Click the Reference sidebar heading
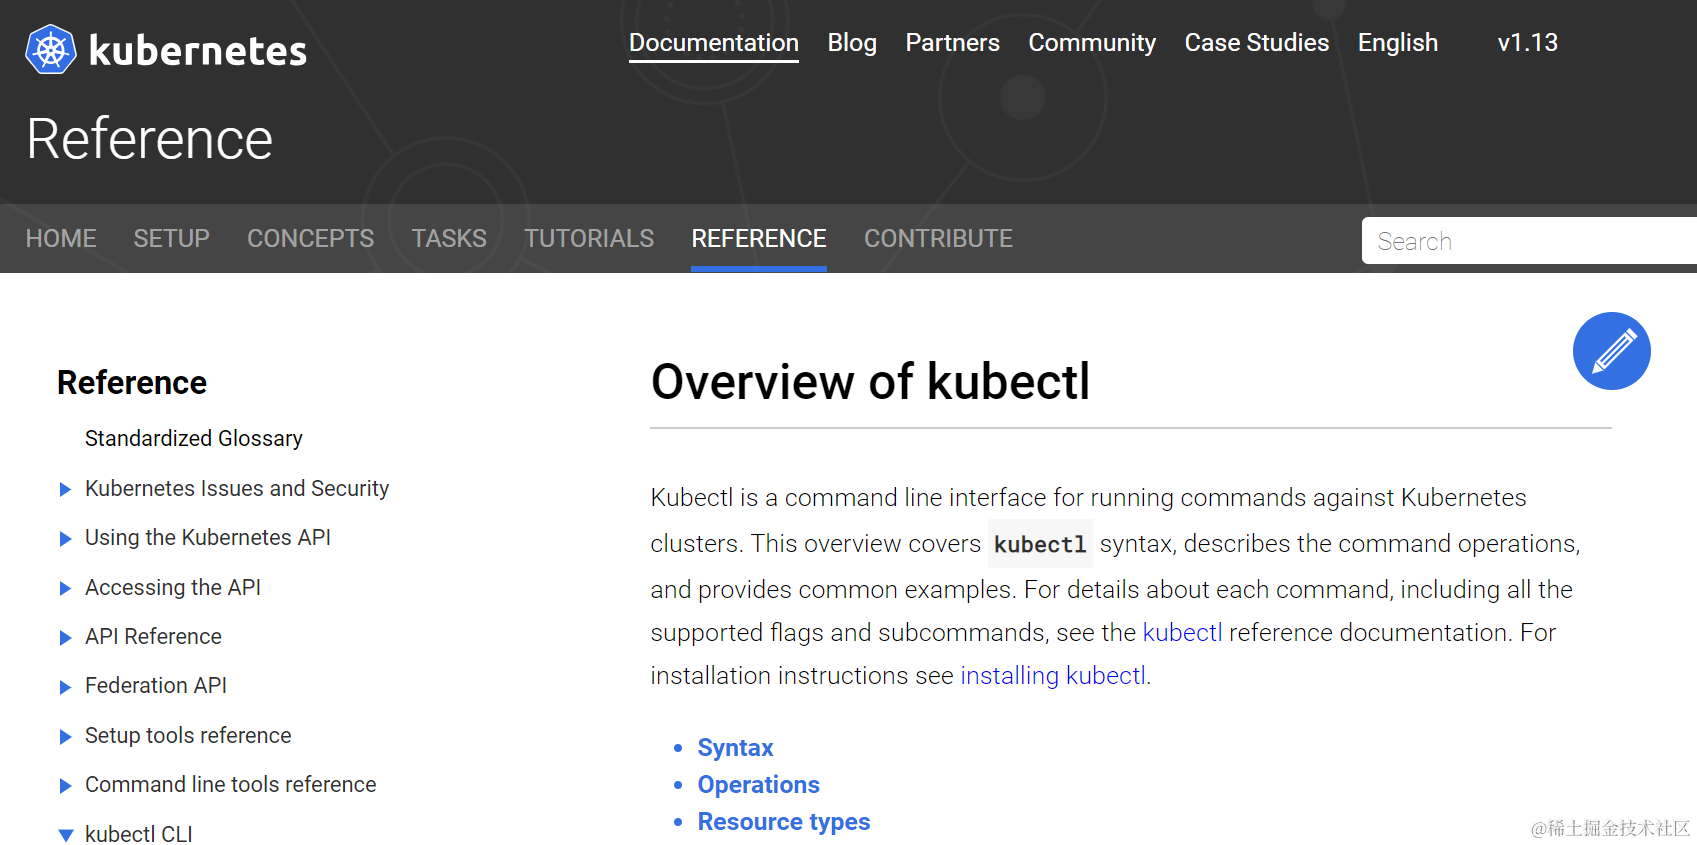 (x=132, y=382)
